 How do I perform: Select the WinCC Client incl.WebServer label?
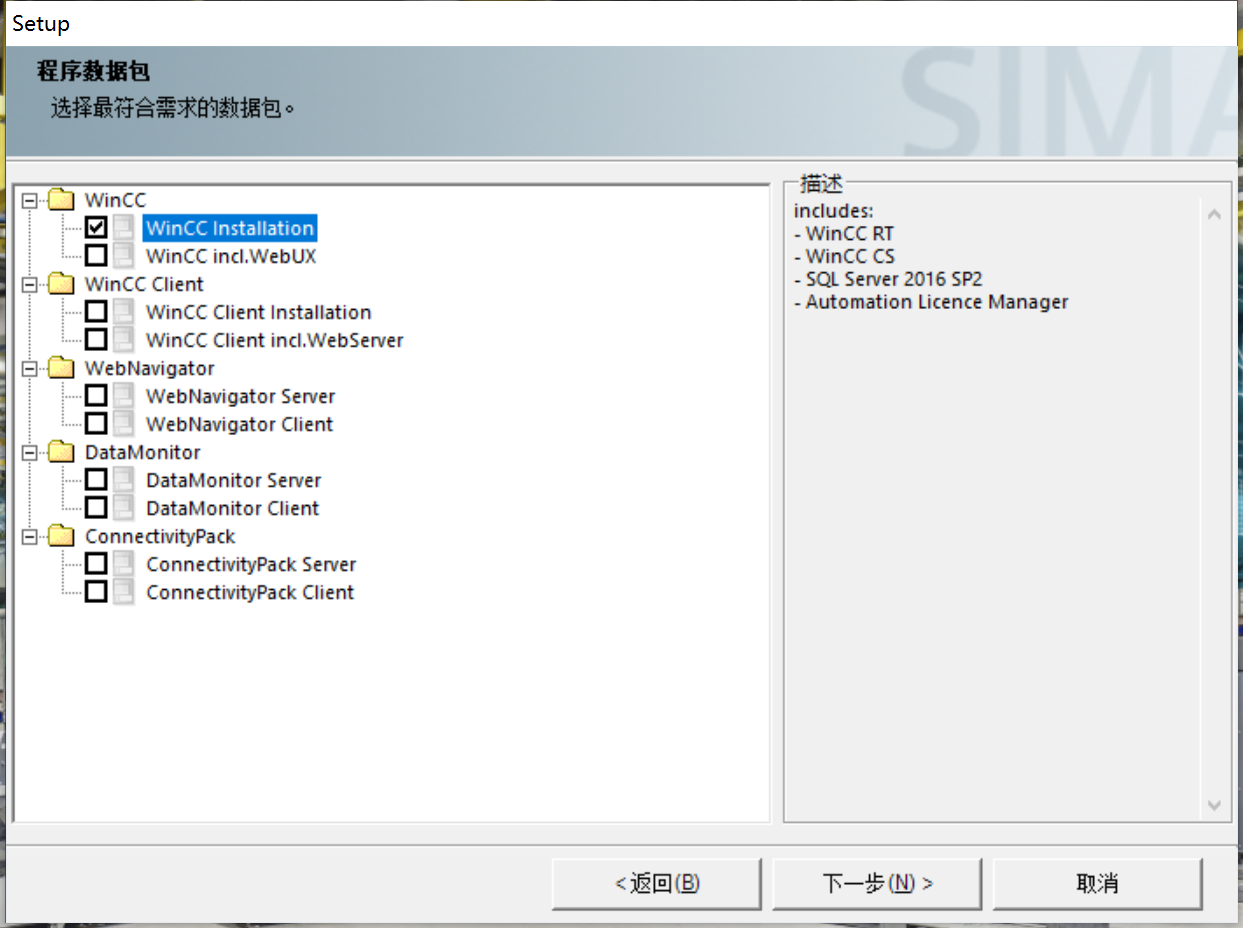274,340
